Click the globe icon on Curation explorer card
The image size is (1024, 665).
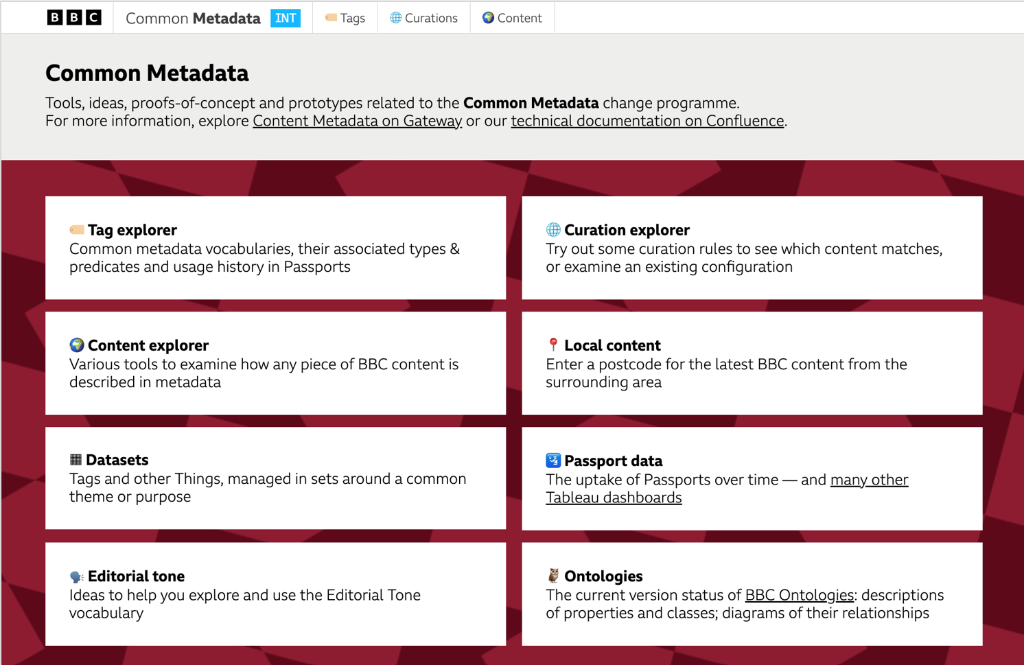pyautogui.click(x=553, y=230)
